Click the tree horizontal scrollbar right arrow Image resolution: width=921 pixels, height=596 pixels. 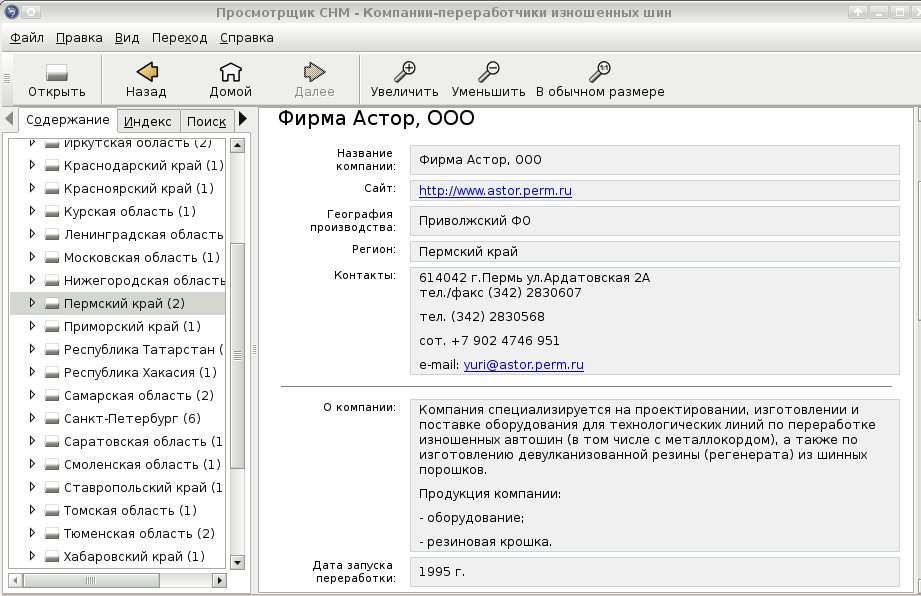pos(219,580)
